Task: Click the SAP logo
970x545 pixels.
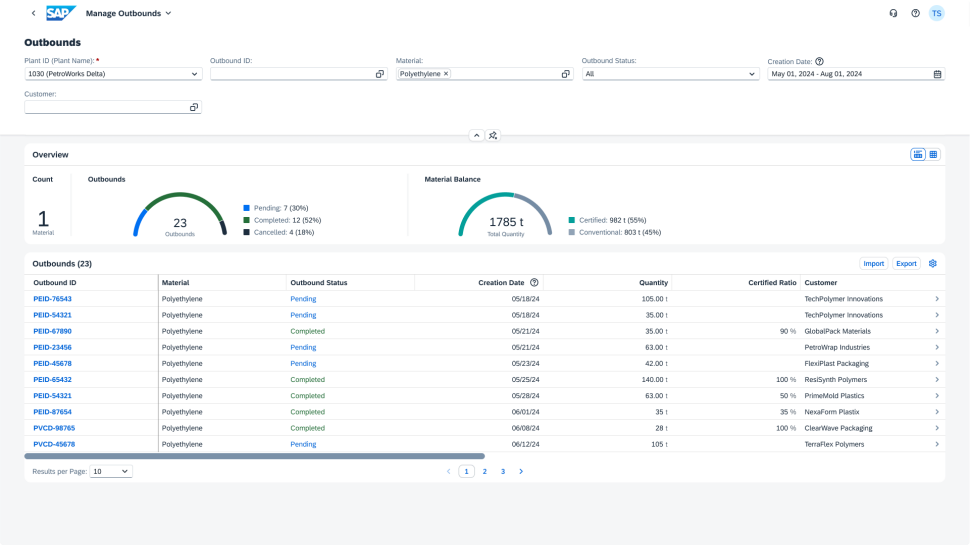Action: tap(61, 13)
